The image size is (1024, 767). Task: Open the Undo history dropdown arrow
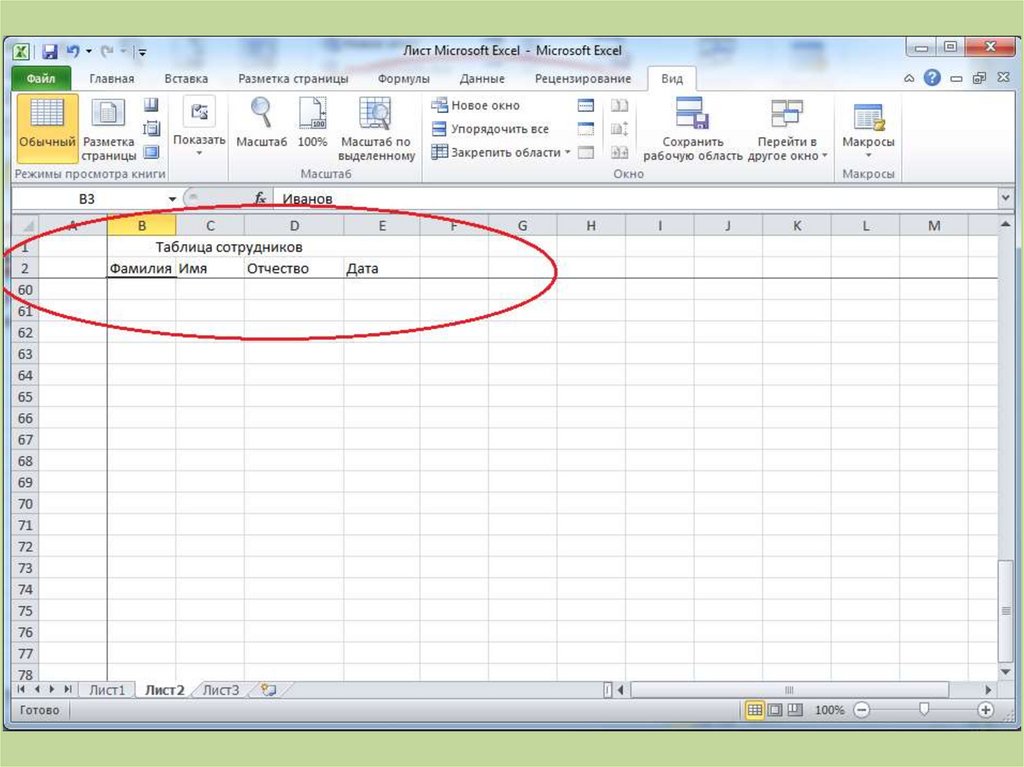(x=89, y=51)
